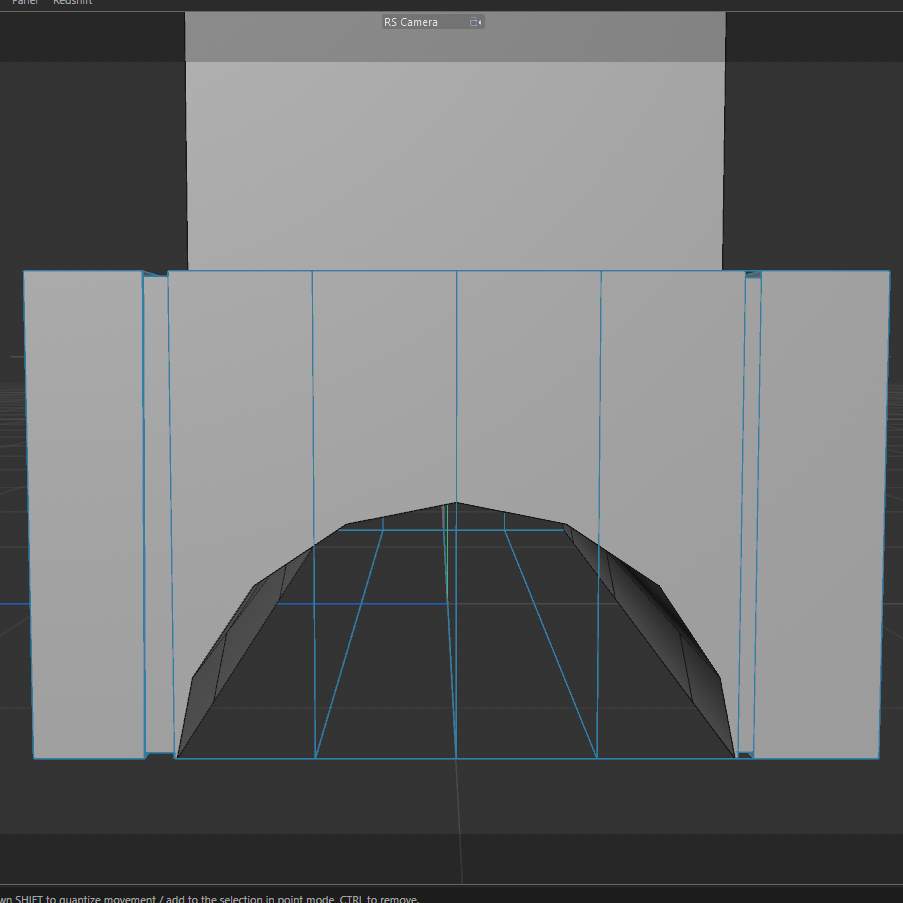
Task: Select the left outer pillar face
Action: coord(84,510)
